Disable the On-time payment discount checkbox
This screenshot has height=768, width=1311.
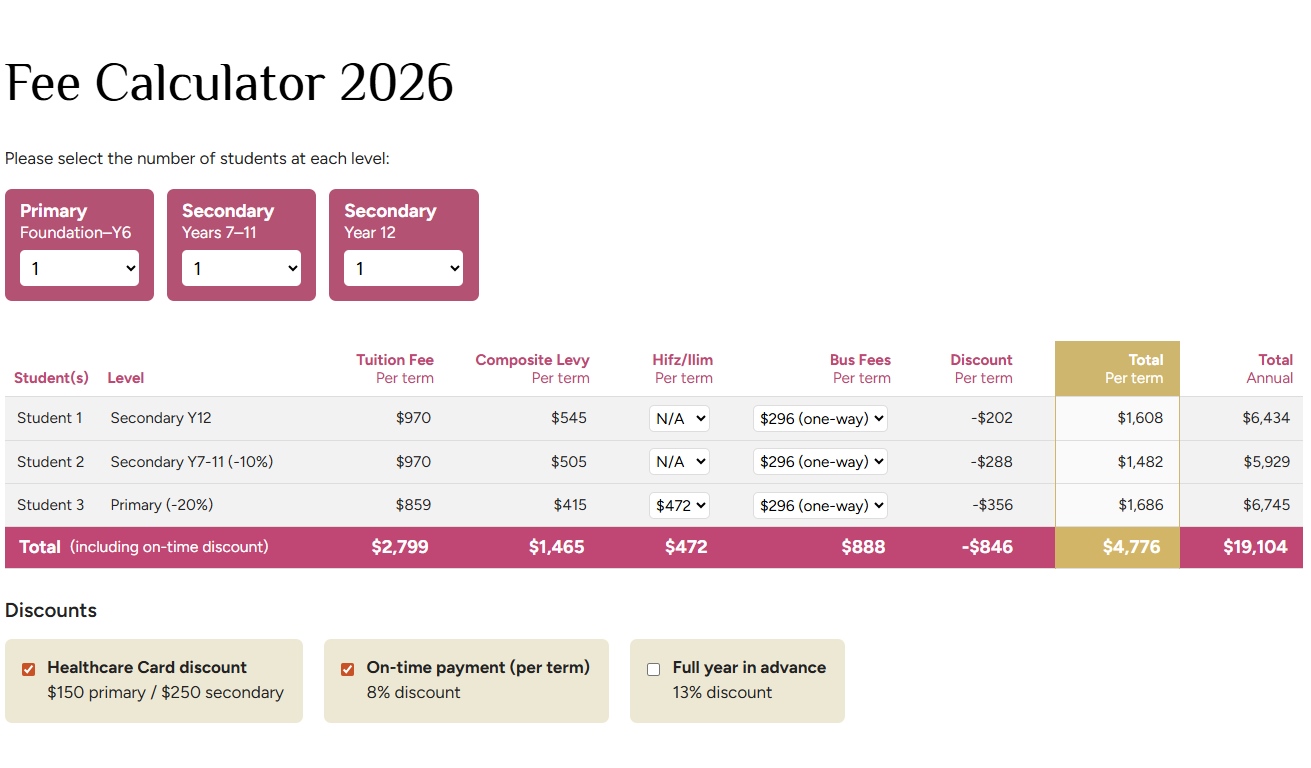348,669
